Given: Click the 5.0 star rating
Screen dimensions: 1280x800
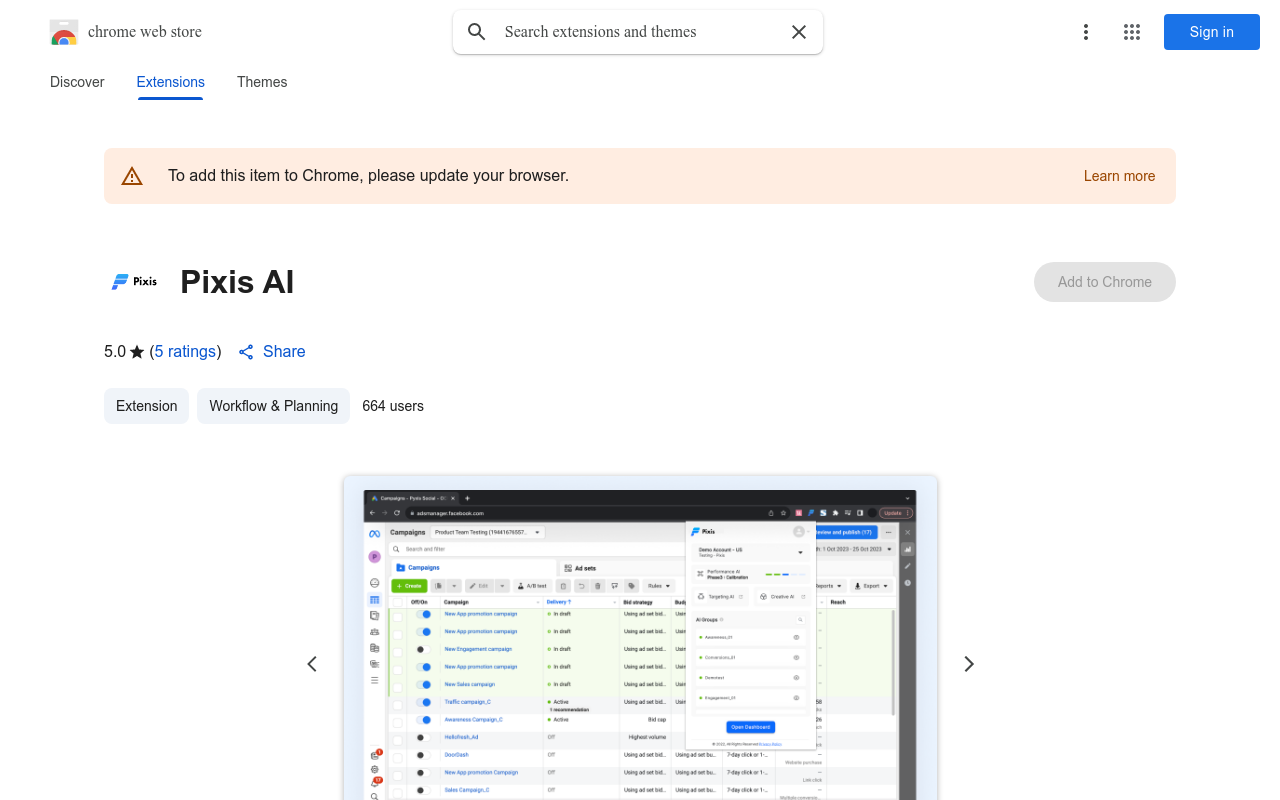Looking at the screenshot, I should 124,352.
